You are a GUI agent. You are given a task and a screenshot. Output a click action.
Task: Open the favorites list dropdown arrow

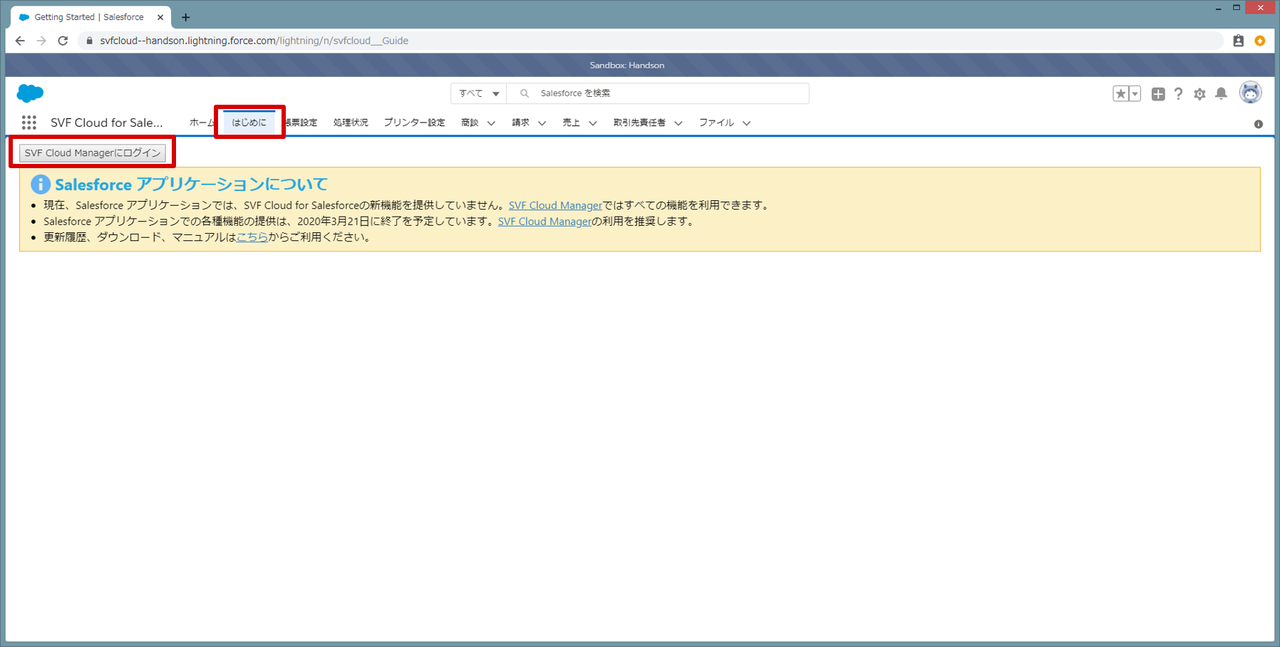pos(1136,93)
